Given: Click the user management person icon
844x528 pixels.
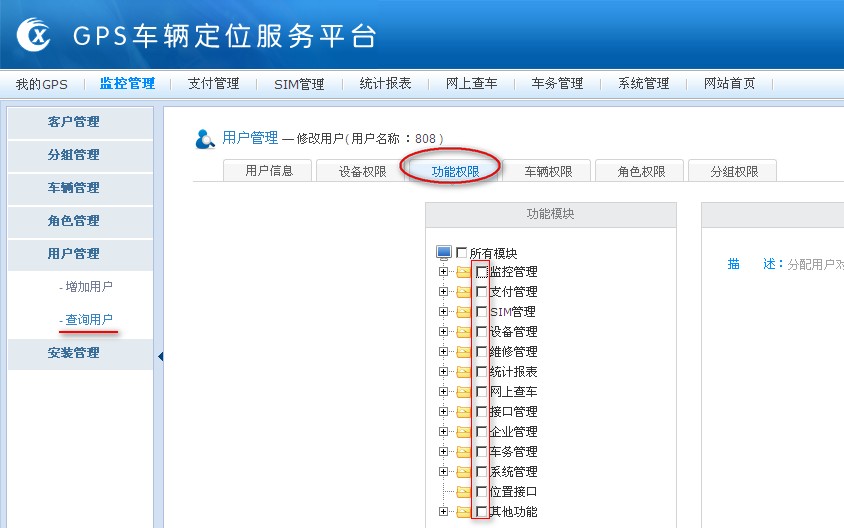Looking at the screenshot, I should tap(205, 139).
